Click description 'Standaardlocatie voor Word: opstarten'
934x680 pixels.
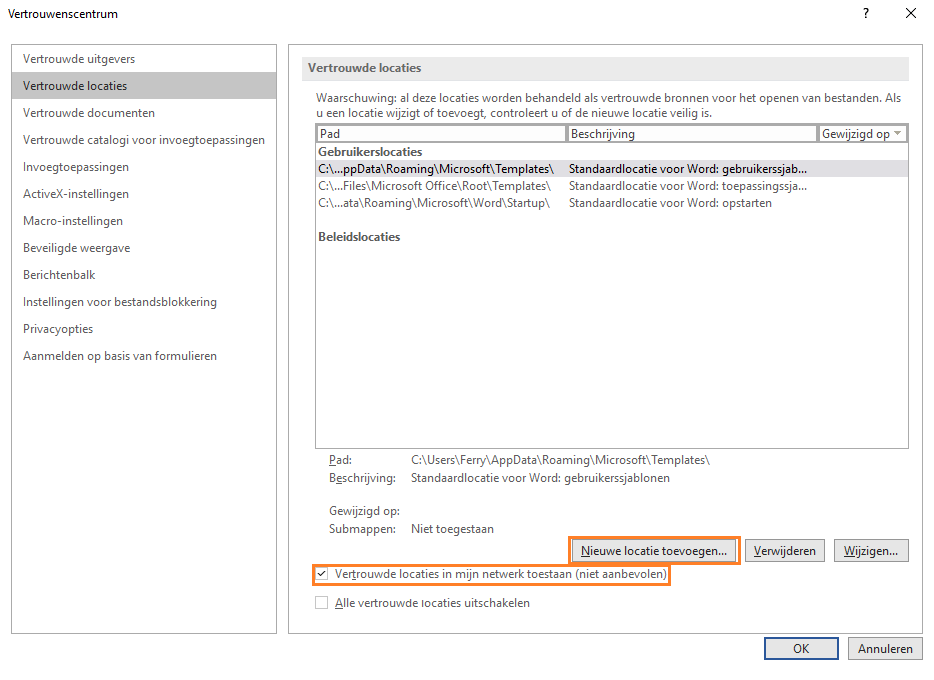coord(670,203)
